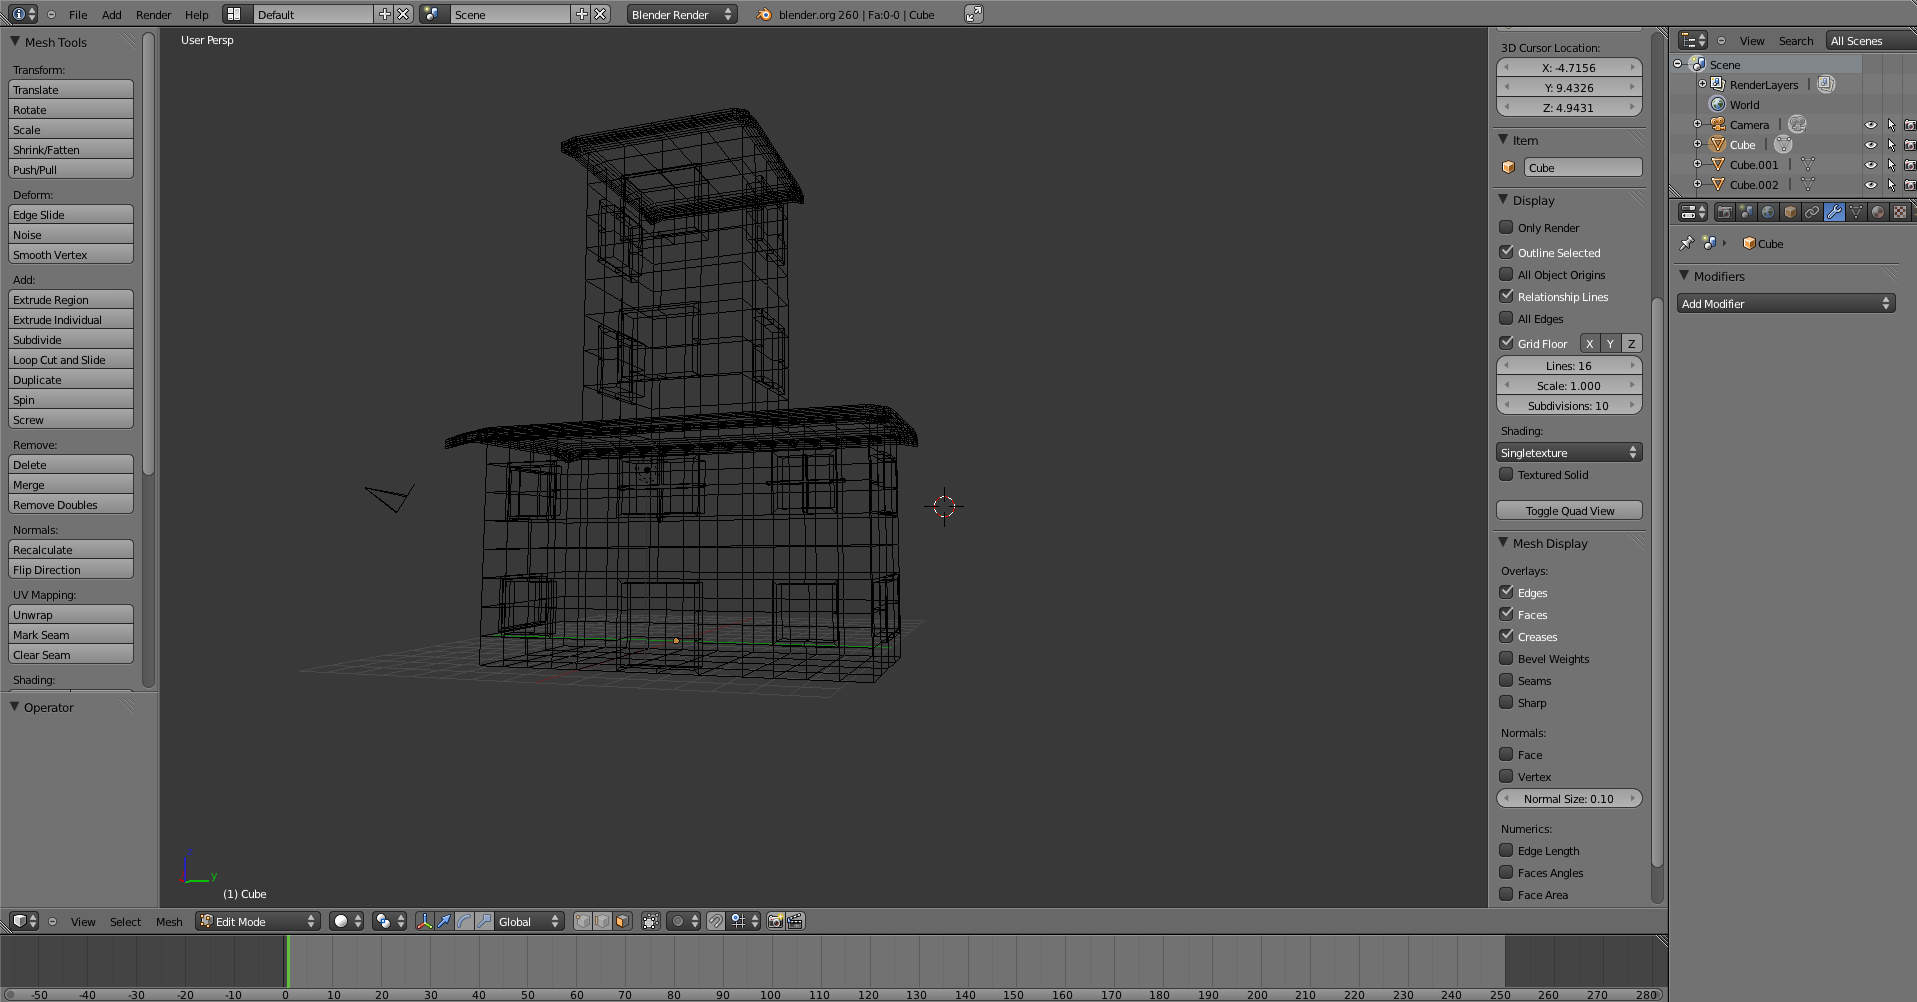This screenshot has height=1002, width=1917.
Task: Collapse the Mesh Tools panel
Action: (15, 41)
